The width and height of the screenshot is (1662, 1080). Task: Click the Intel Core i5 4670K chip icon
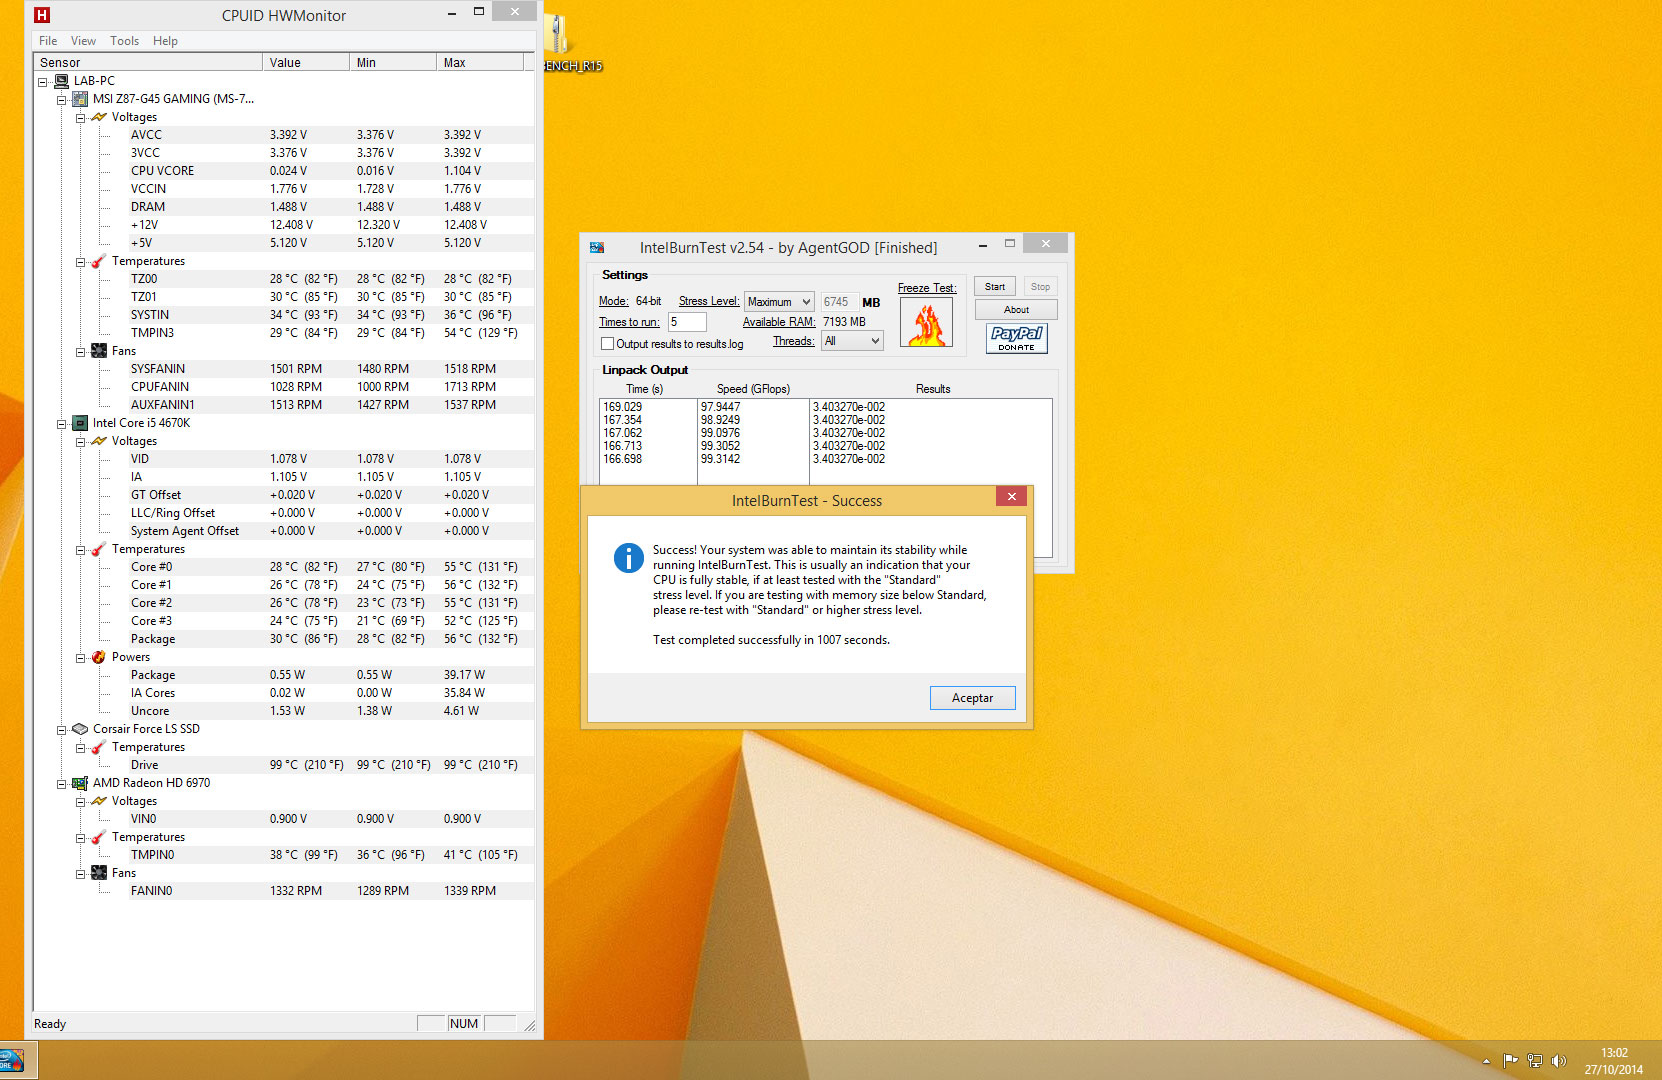point(80,423)
